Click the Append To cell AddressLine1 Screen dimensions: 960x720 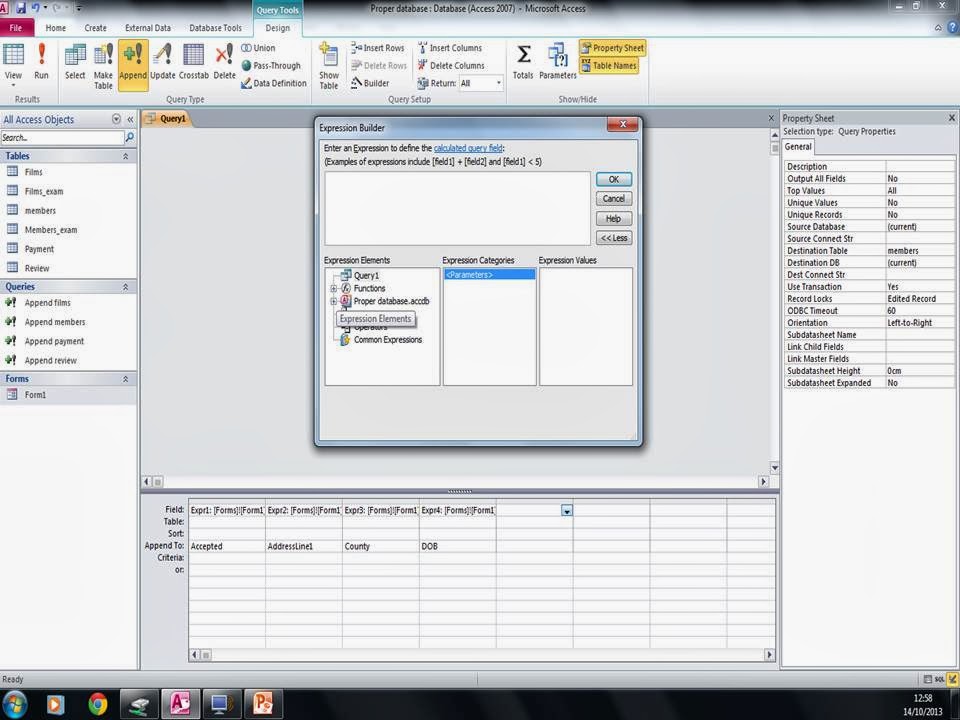[x=304, y=546]
